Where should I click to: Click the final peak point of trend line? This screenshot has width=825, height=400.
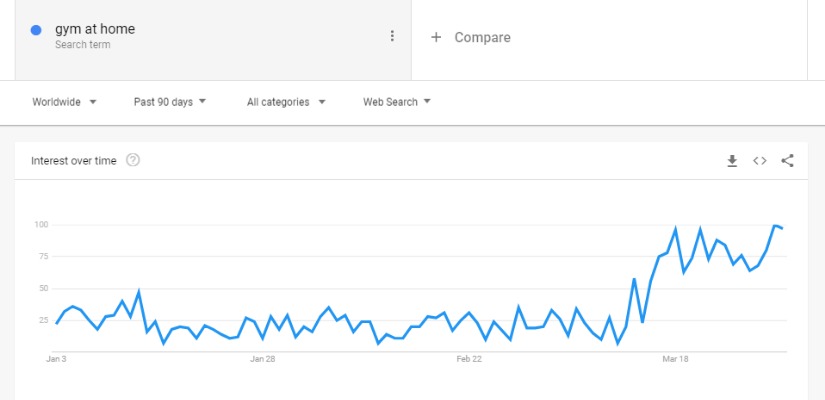point(774,226)
